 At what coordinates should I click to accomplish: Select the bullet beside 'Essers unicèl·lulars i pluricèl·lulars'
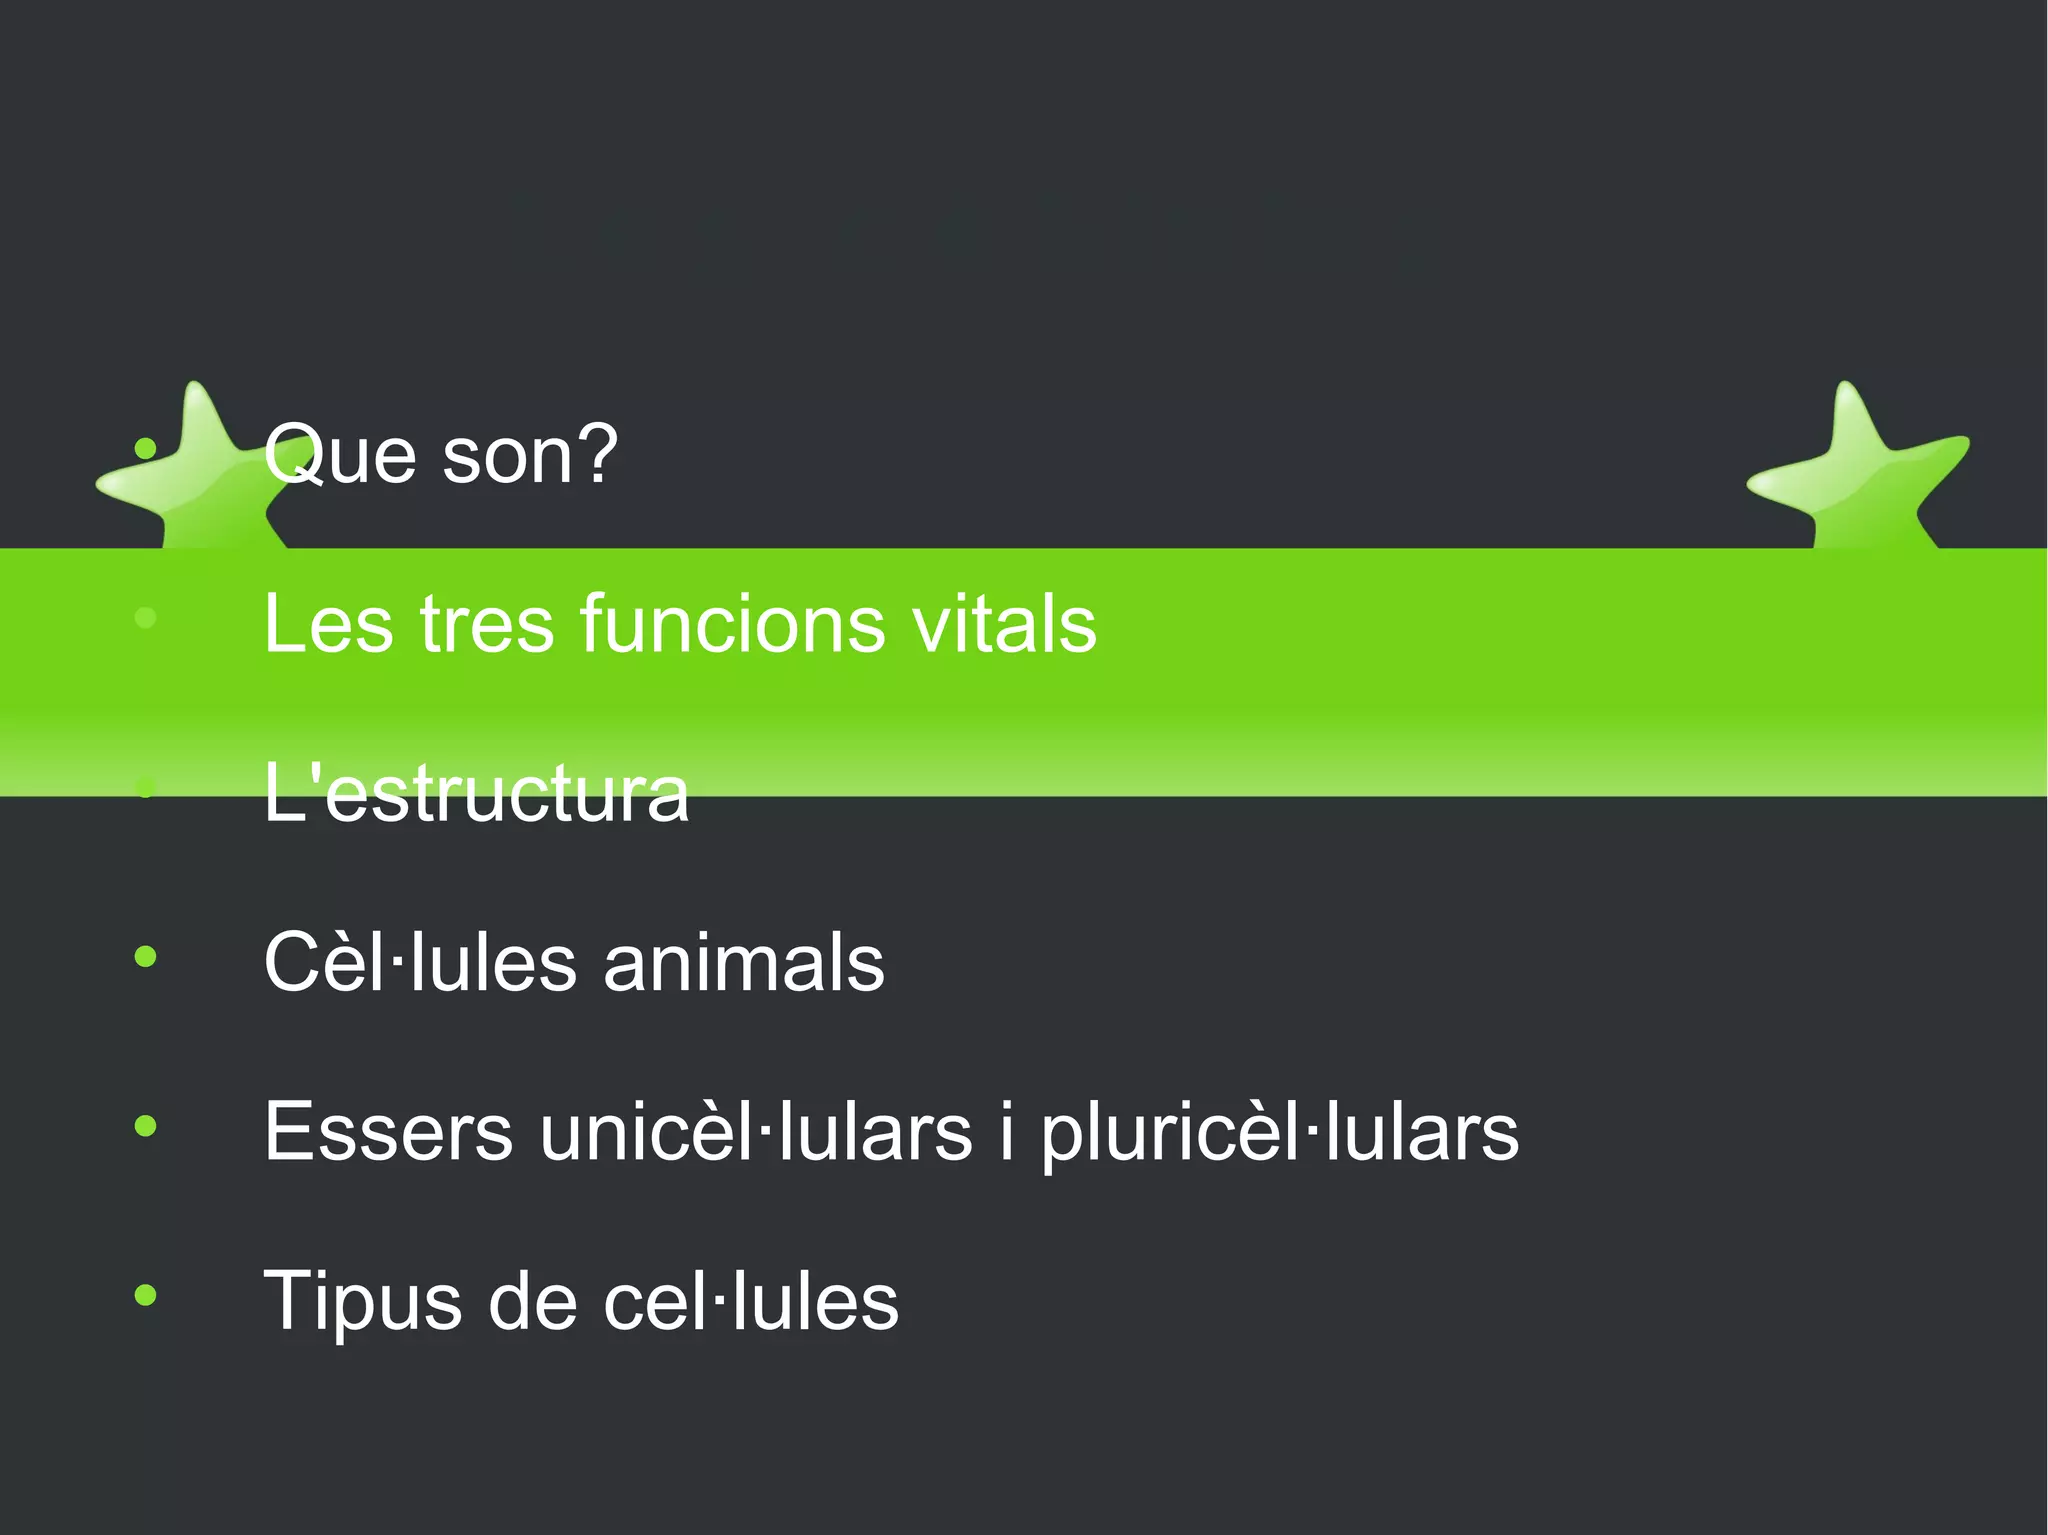click(x=146, y=1127)
